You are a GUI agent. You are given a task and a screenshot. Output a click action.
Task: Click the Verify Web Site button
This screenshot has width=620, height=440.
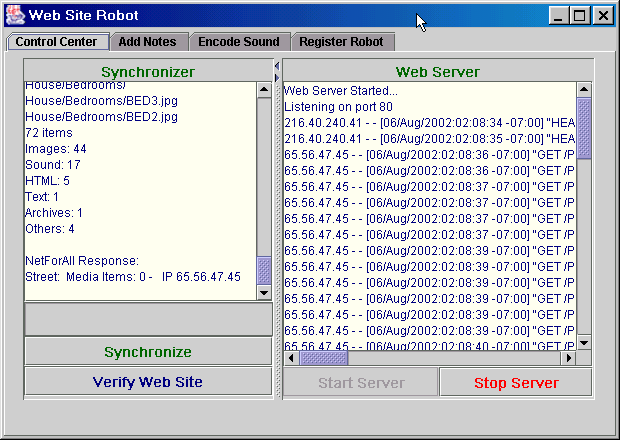click(148, 381)
